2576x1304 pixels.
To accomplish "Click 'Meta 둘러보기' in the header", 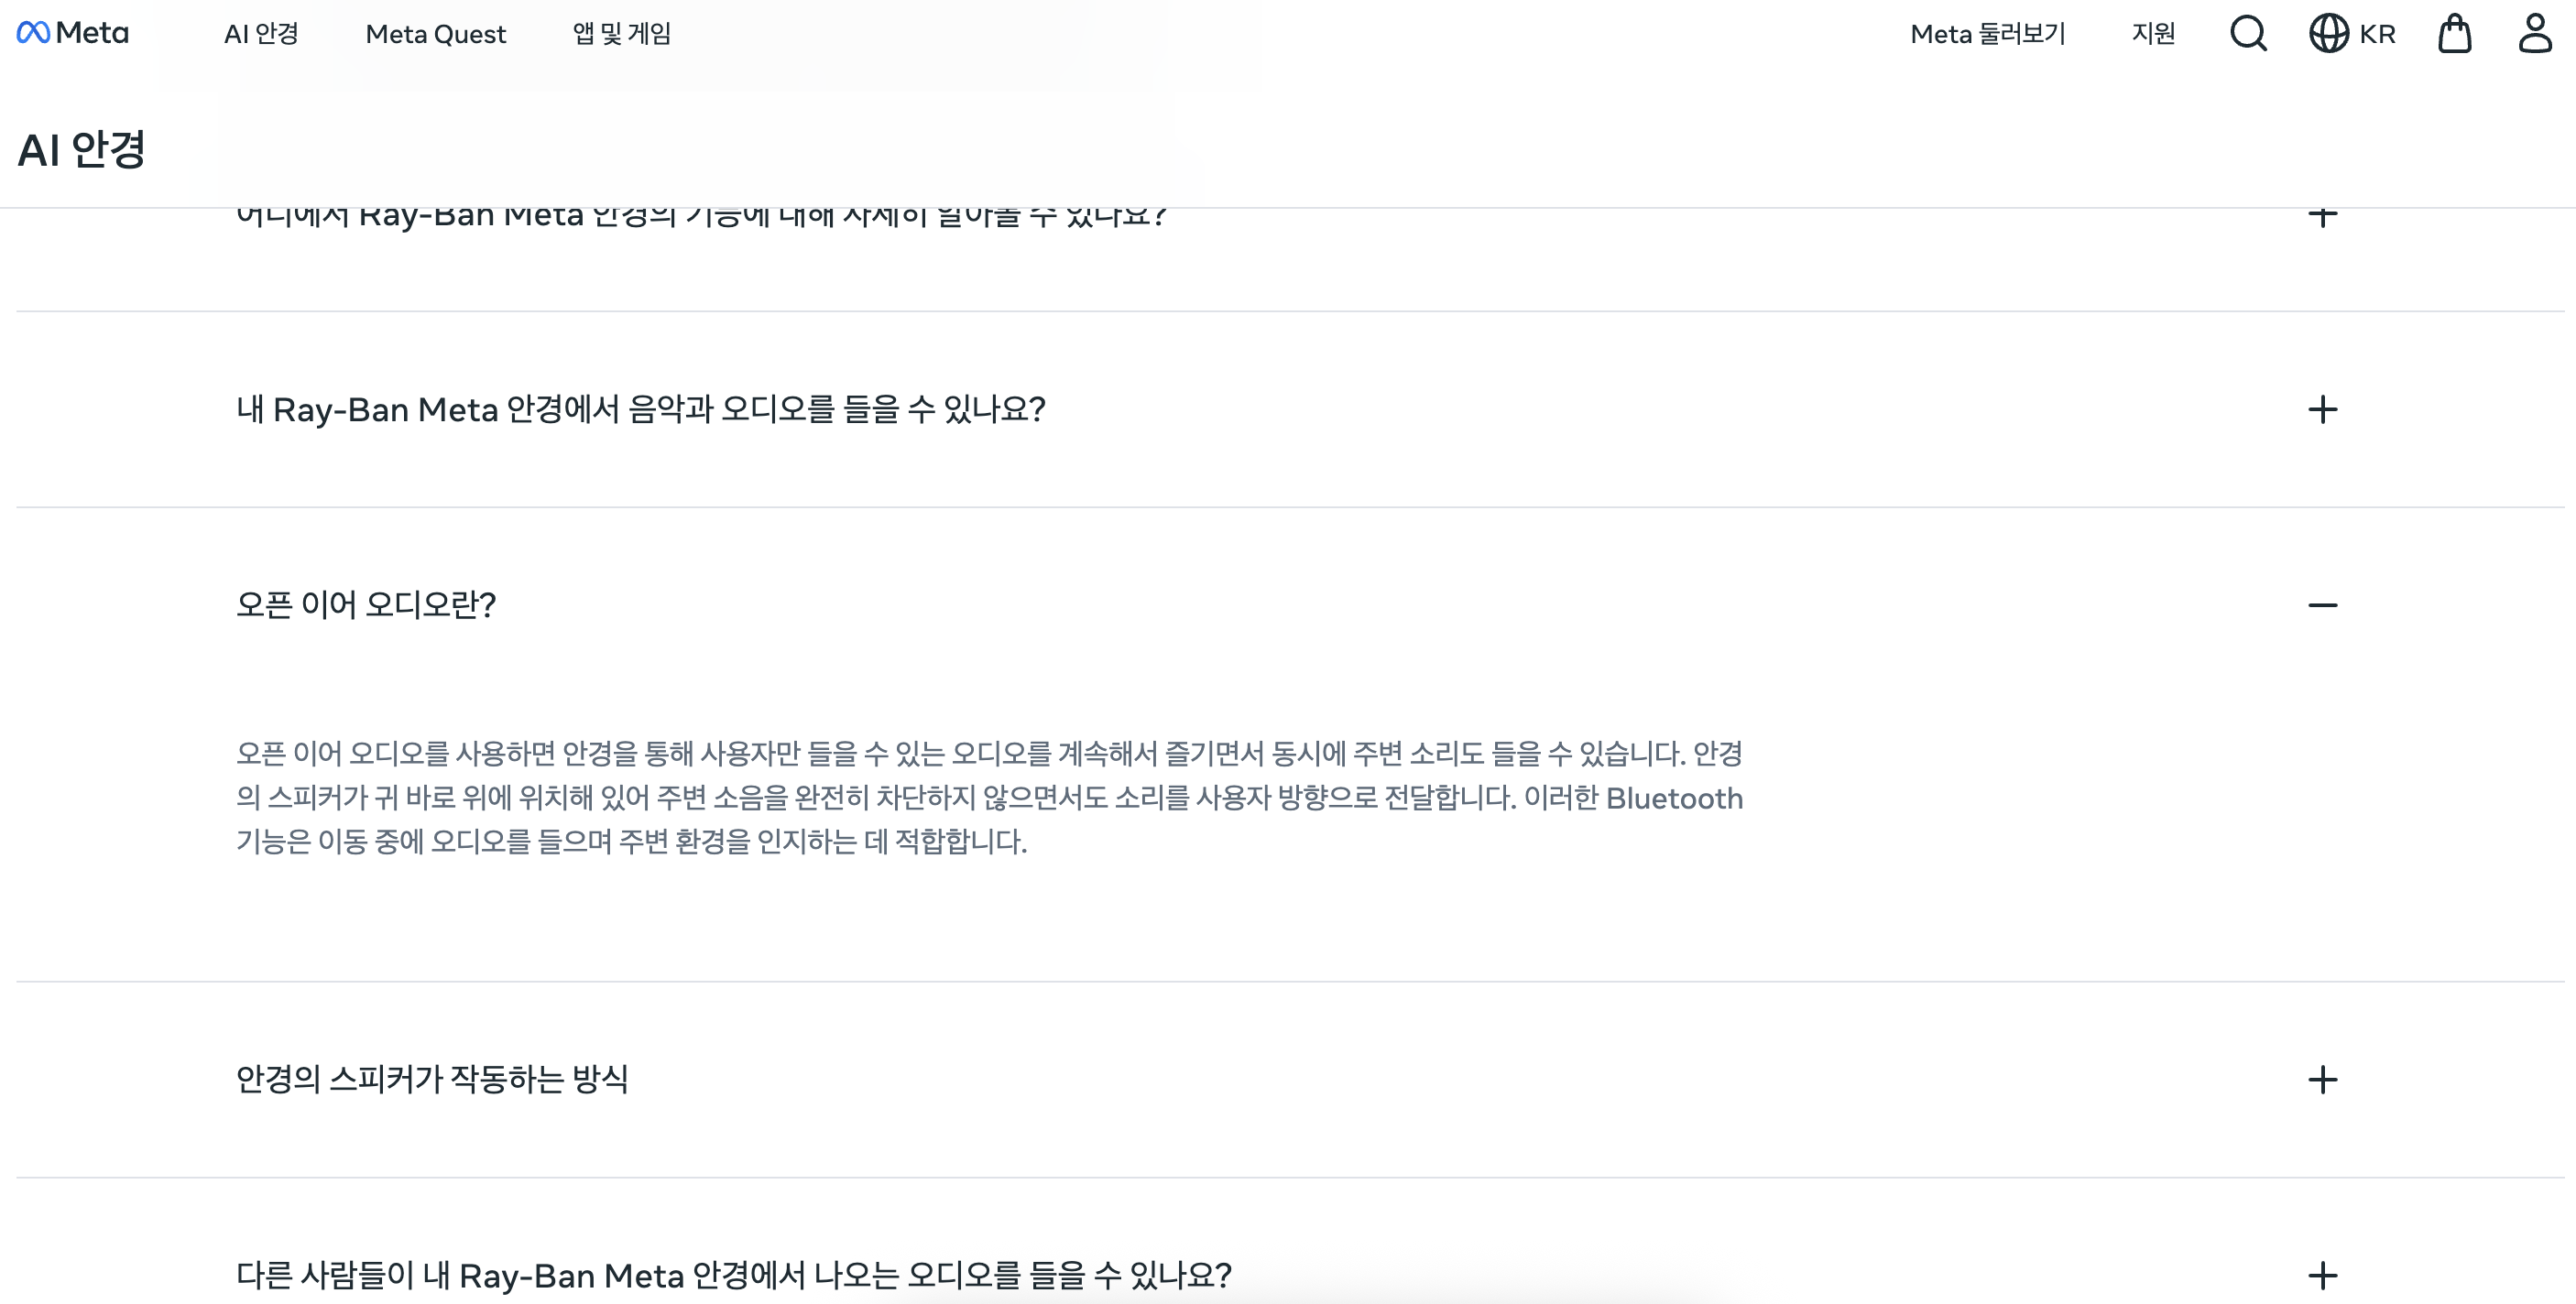I will pyautogui.click(x=1988, y=33).
